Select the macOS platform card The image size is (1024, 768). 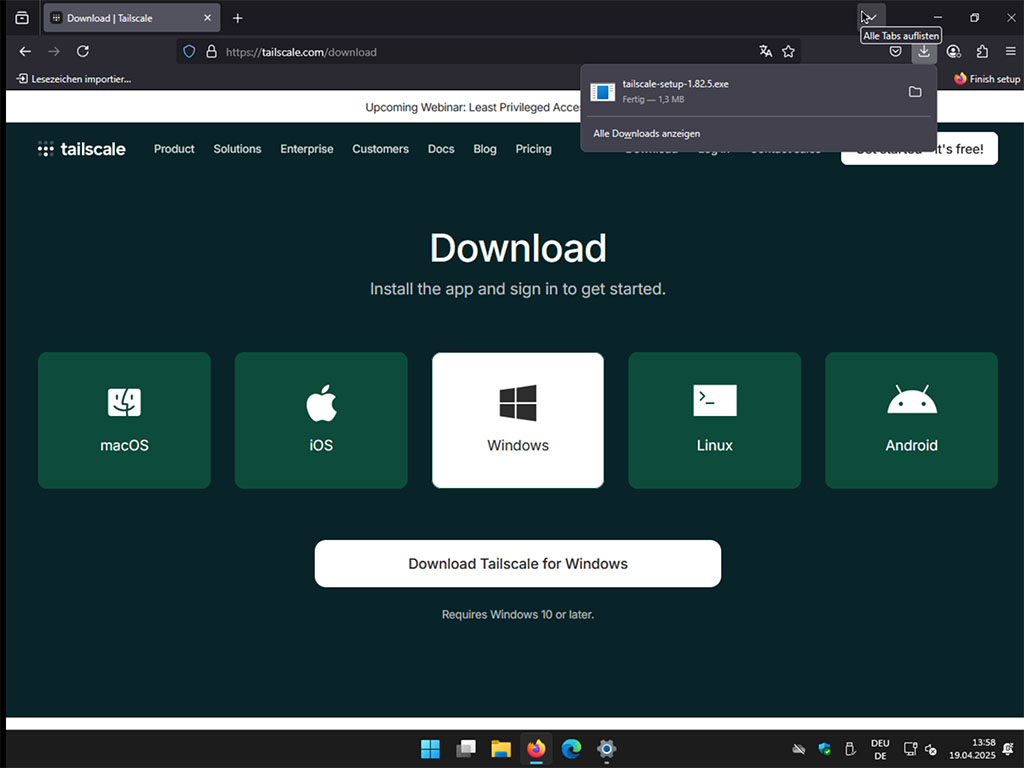tap(124, 420)
